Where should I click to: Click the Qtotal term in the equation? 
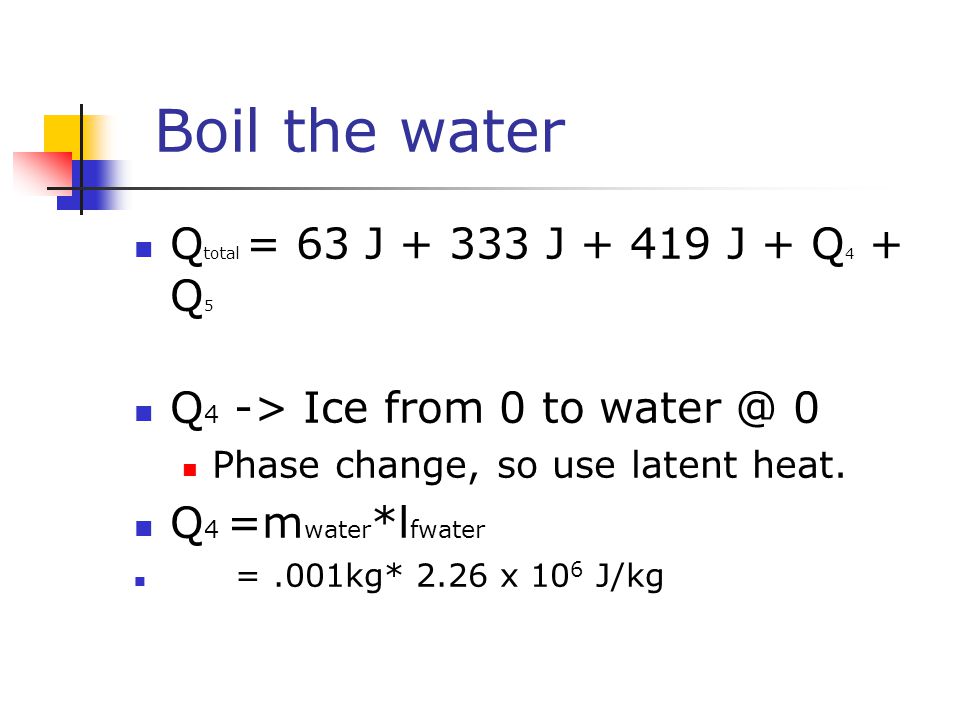[x=205, y=246]
